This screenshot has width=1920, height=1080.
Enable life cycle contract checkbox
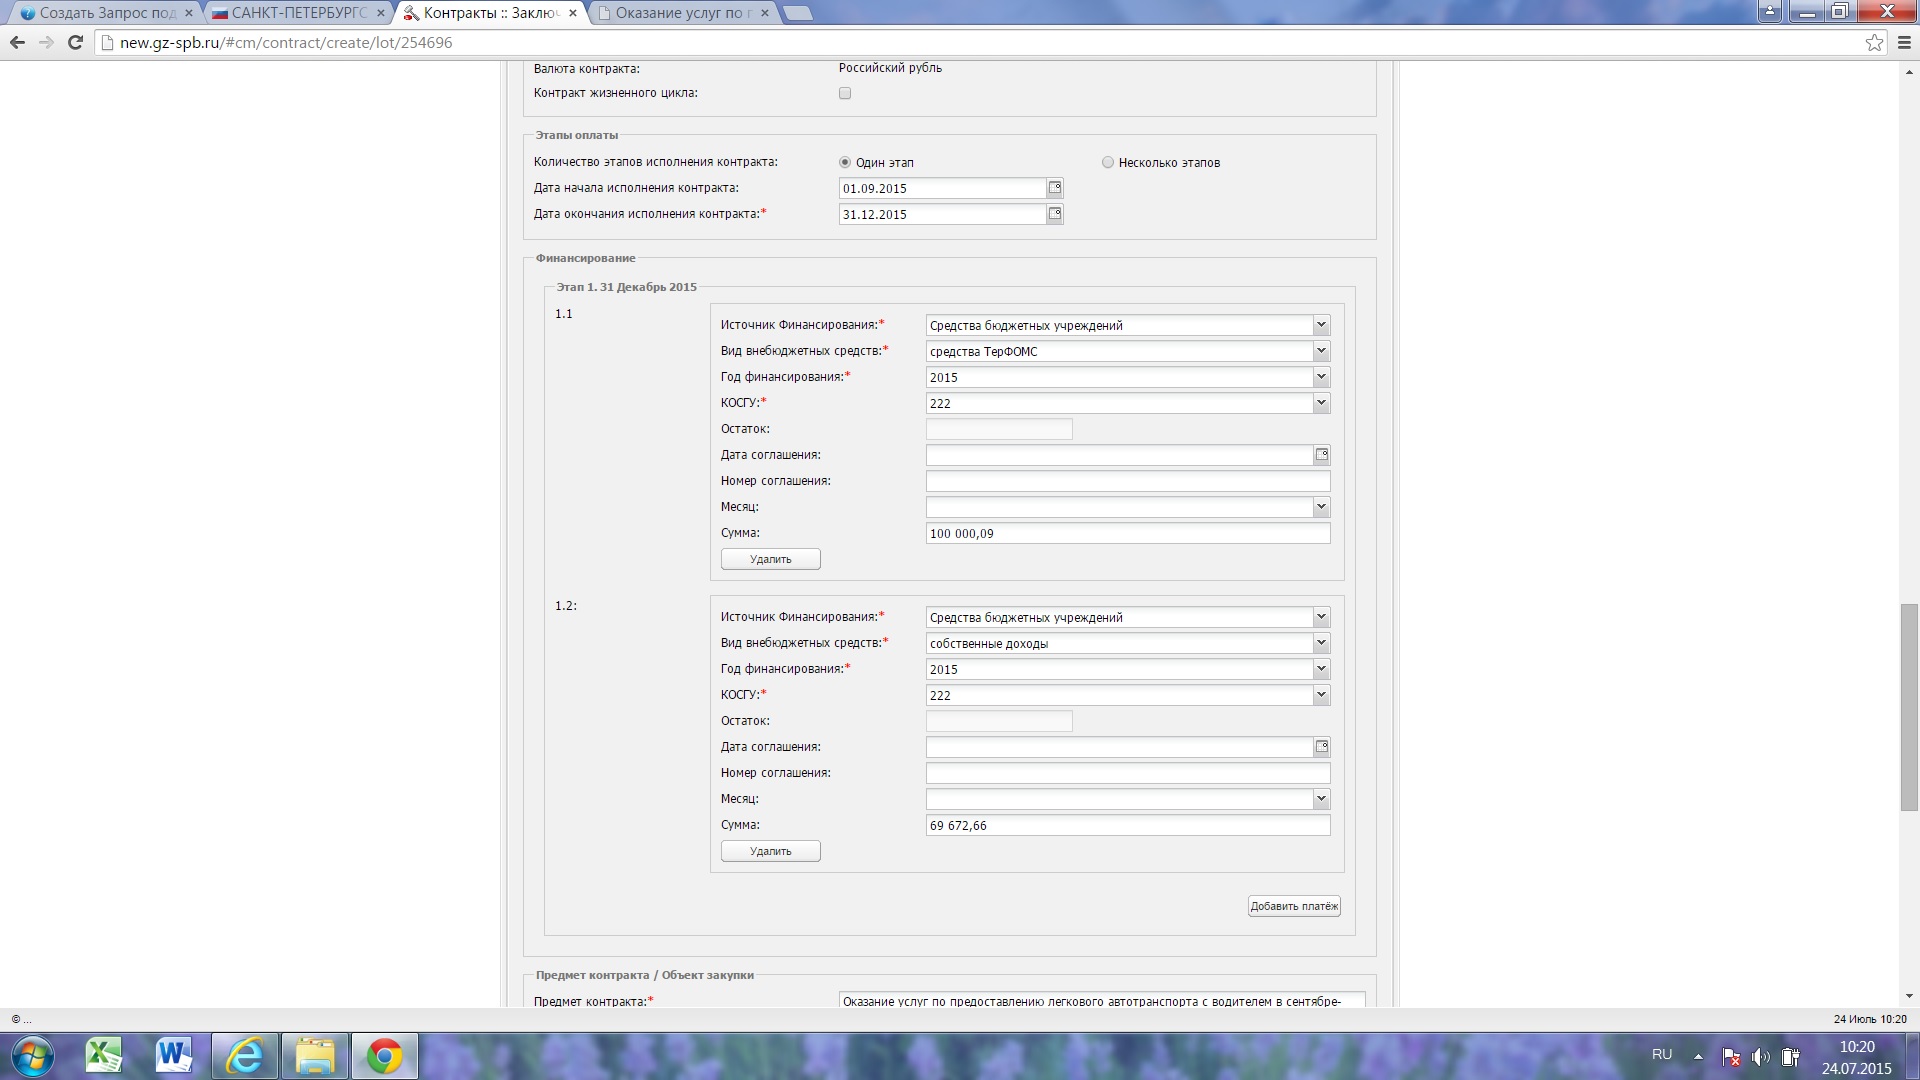(845, 93)
